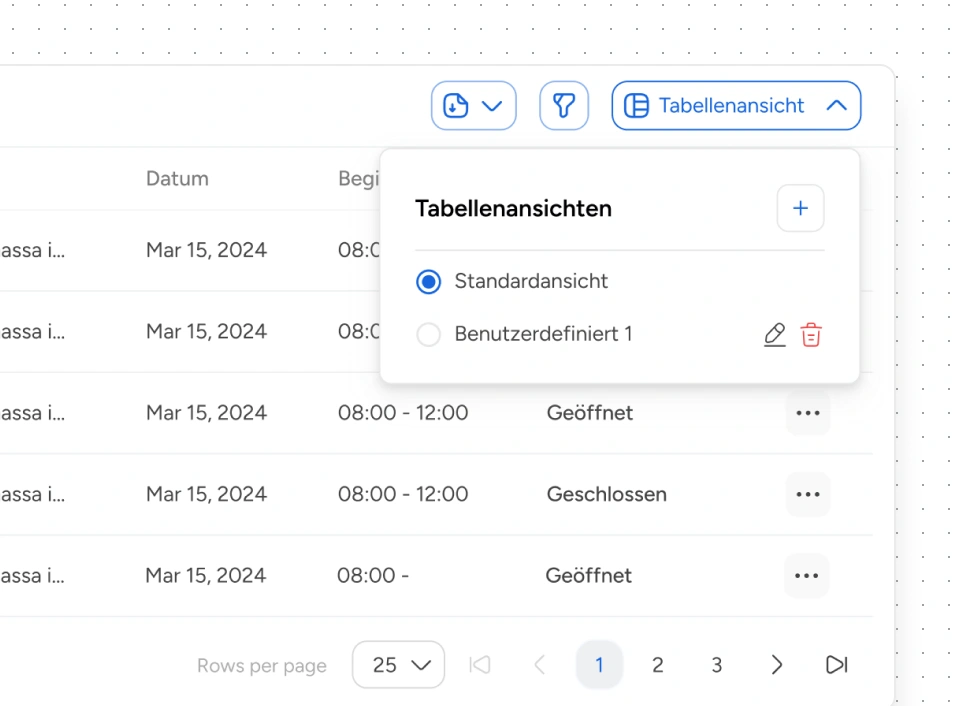Open the export download dropdown

click(x=473, y=106)
